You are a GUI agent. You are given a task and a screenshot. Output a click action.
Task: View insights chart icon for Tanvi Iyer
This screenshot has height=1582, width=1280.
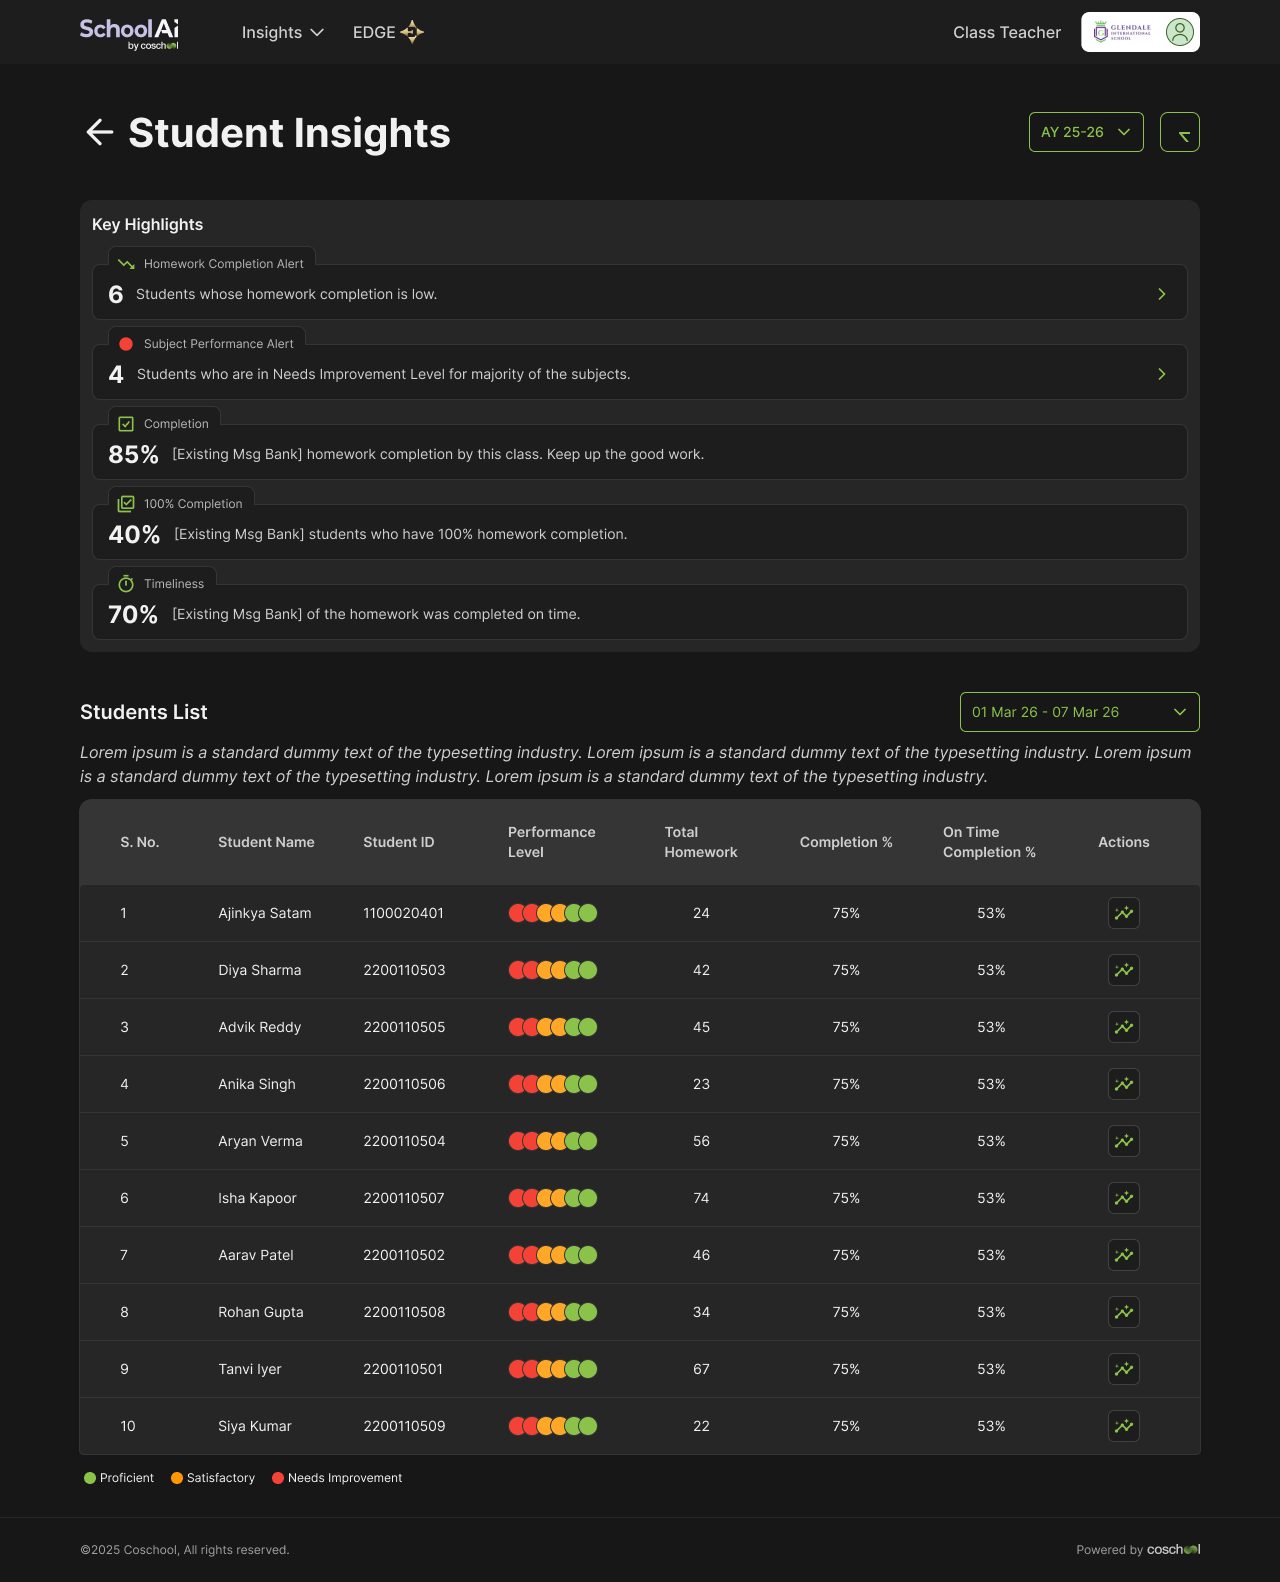point(1124,1369)
